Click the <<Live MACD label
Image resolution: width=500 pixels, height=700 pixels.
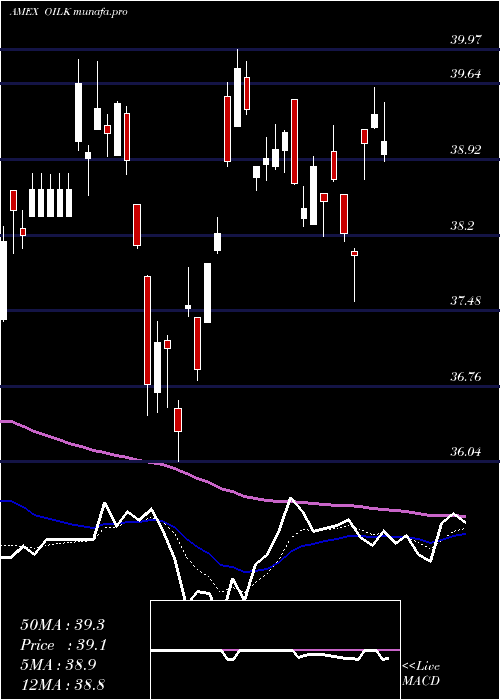click(421, 674)
